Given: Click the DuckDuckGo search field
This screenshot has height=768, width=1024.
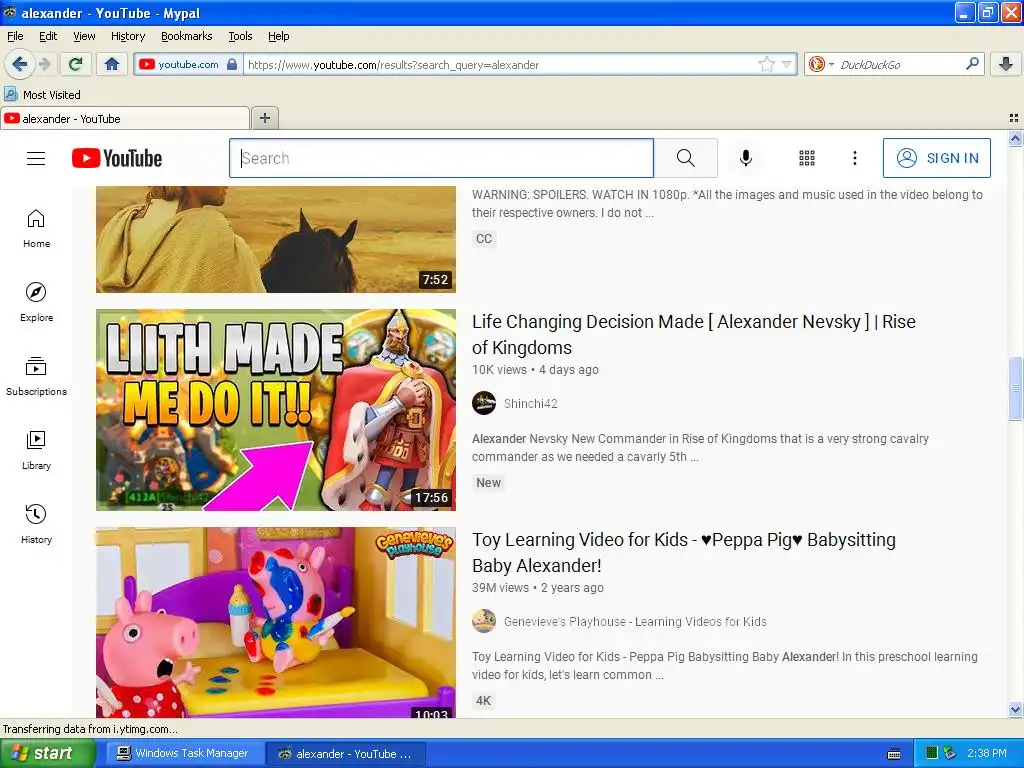Looking at the screenshot, I should [900, 65].
